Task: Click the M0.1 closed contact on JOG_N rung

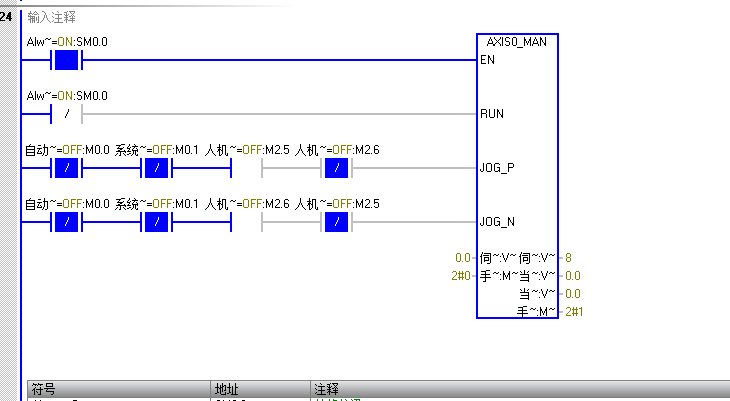Action: point(157,222)
